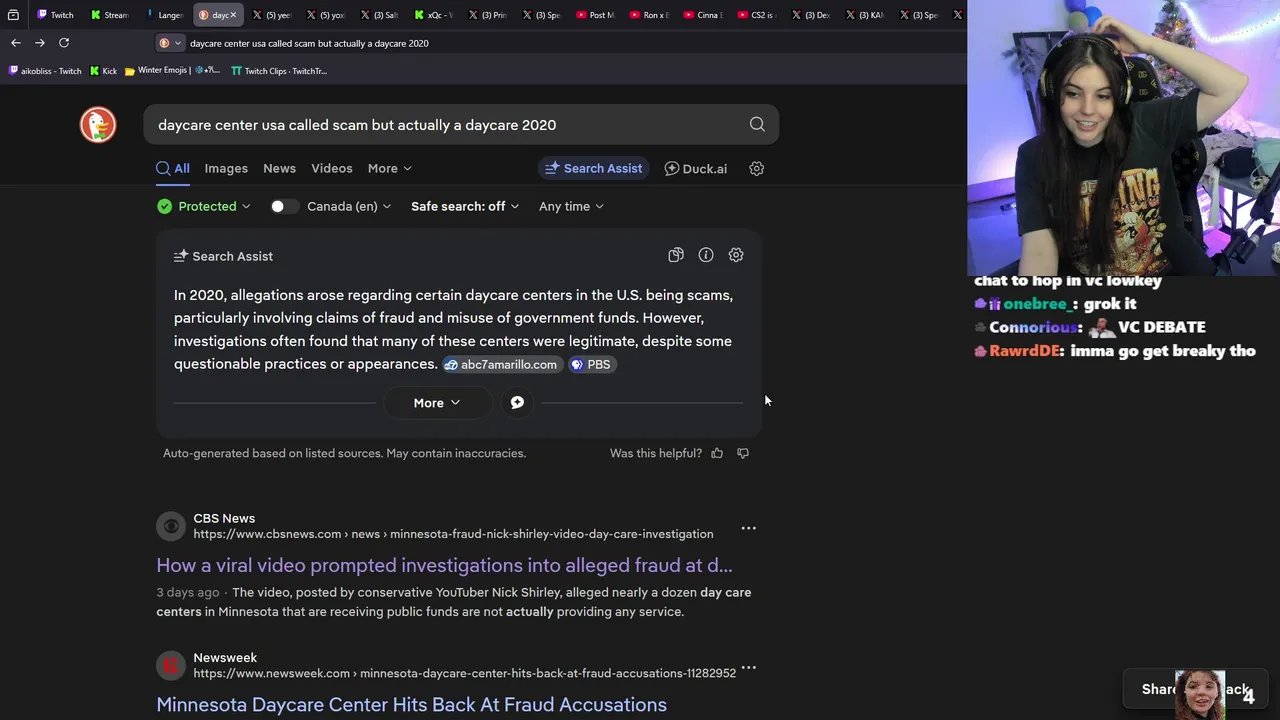Viewport: 1280px width, 720px height.
Task: Open Minnesota Daycare Center Hits Back article
Action: (411, 704)
